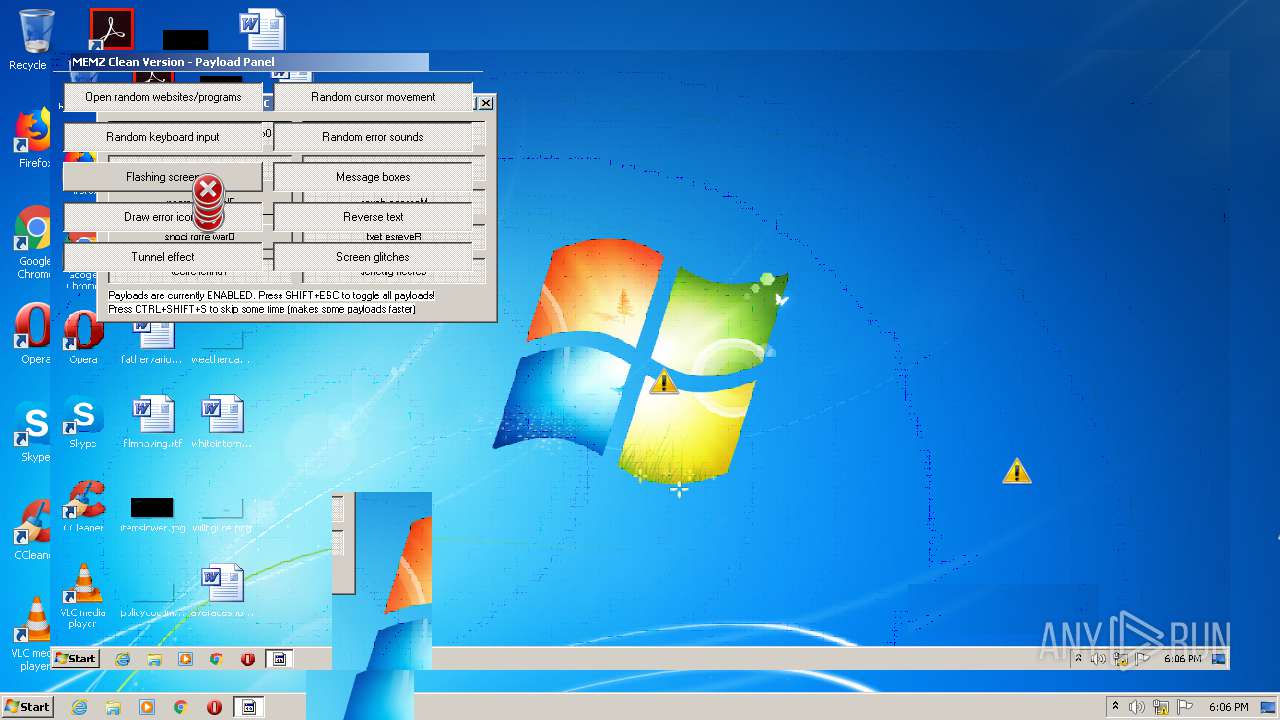Turn off the Tunnel effect payload
This screenshot has height=720, width=1280.
[x=163, y=257]
